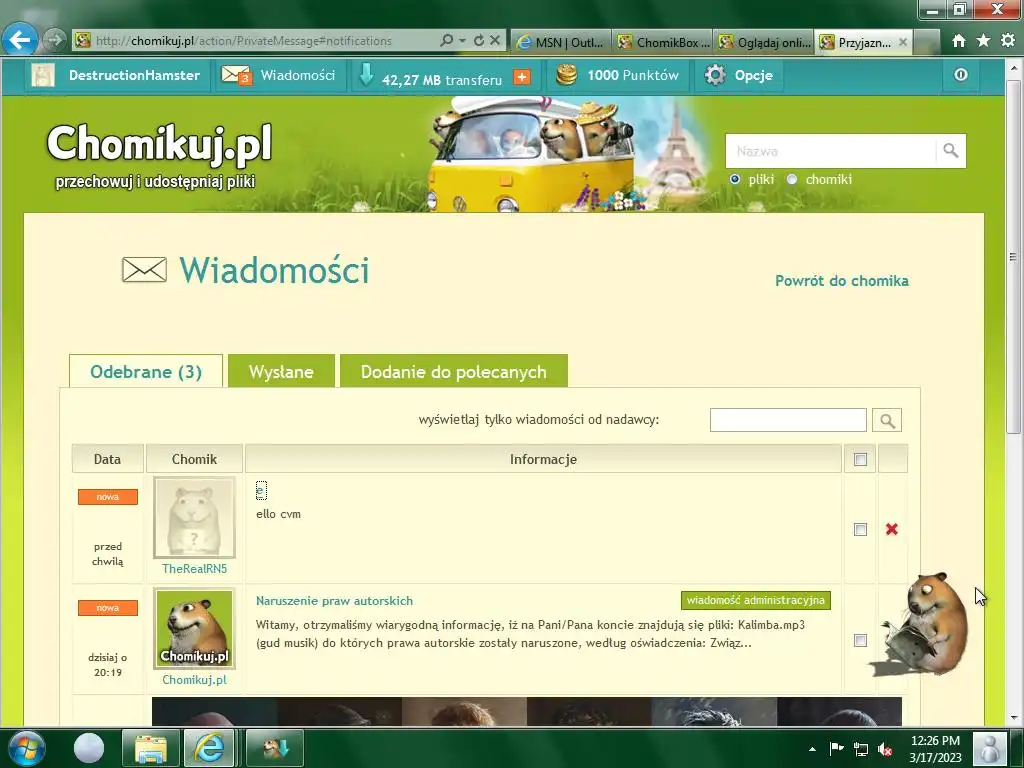The height and width of the screenshot is (768, 1024).
Task: Click the reading hamster mascot
Action: [923, 625]
